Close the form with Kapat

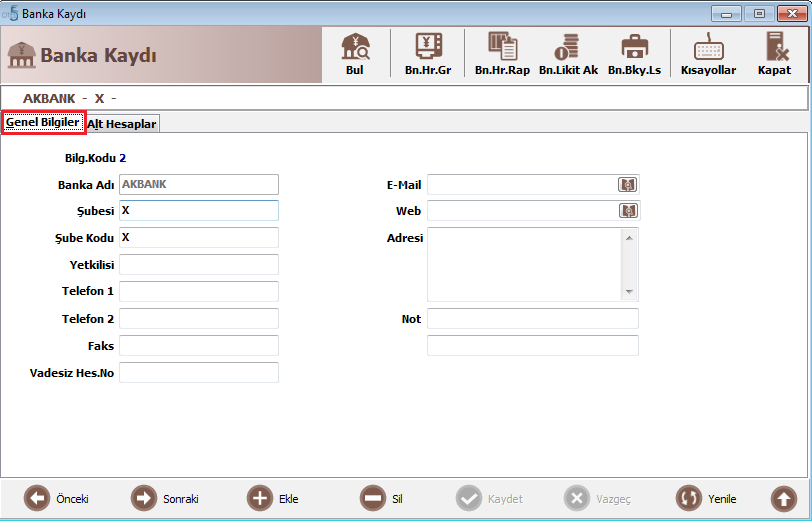click(x=774, y=54)
